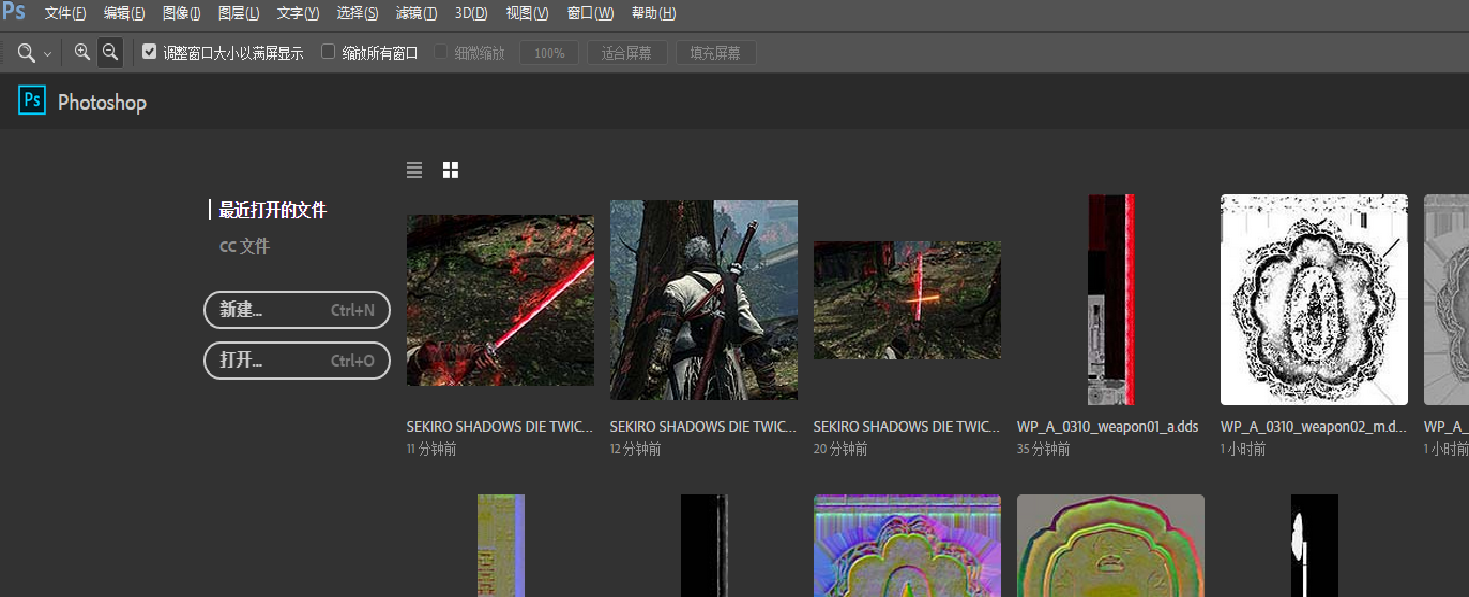1469x597 pixels.
Task: Select the CC 文件 link
Action: (x=245, y=246)
